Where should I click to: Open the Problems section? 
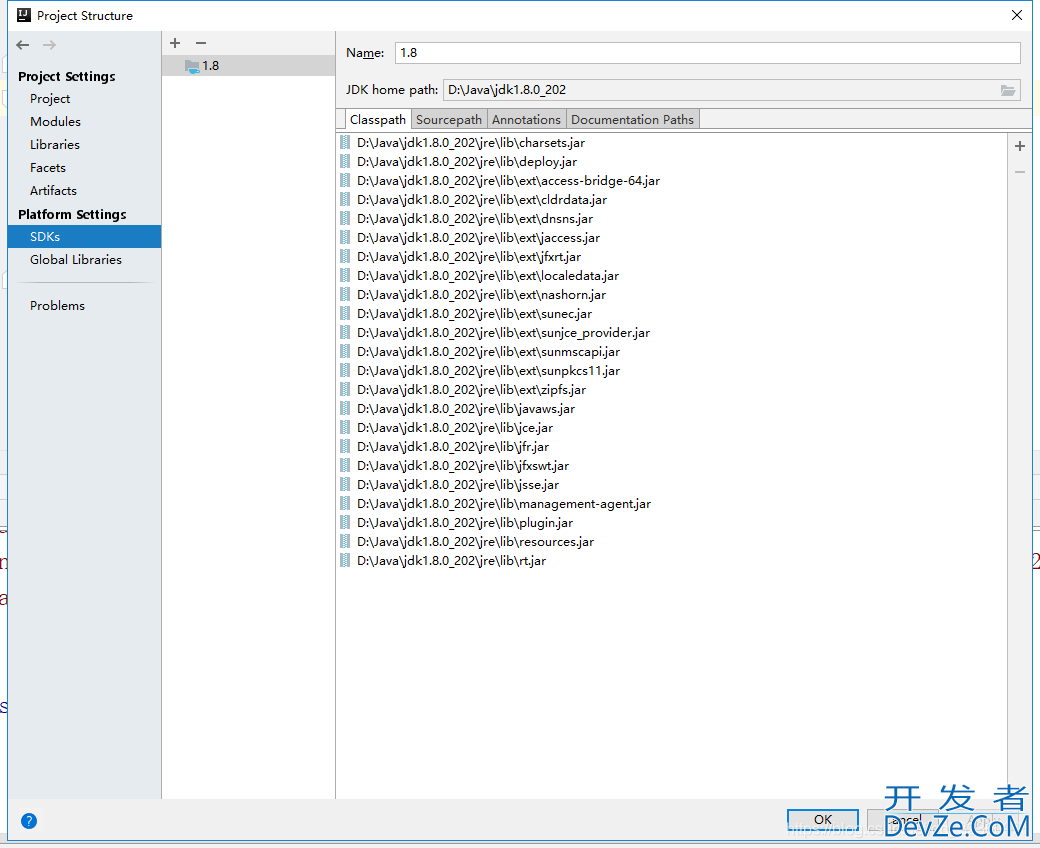[57, 306]
